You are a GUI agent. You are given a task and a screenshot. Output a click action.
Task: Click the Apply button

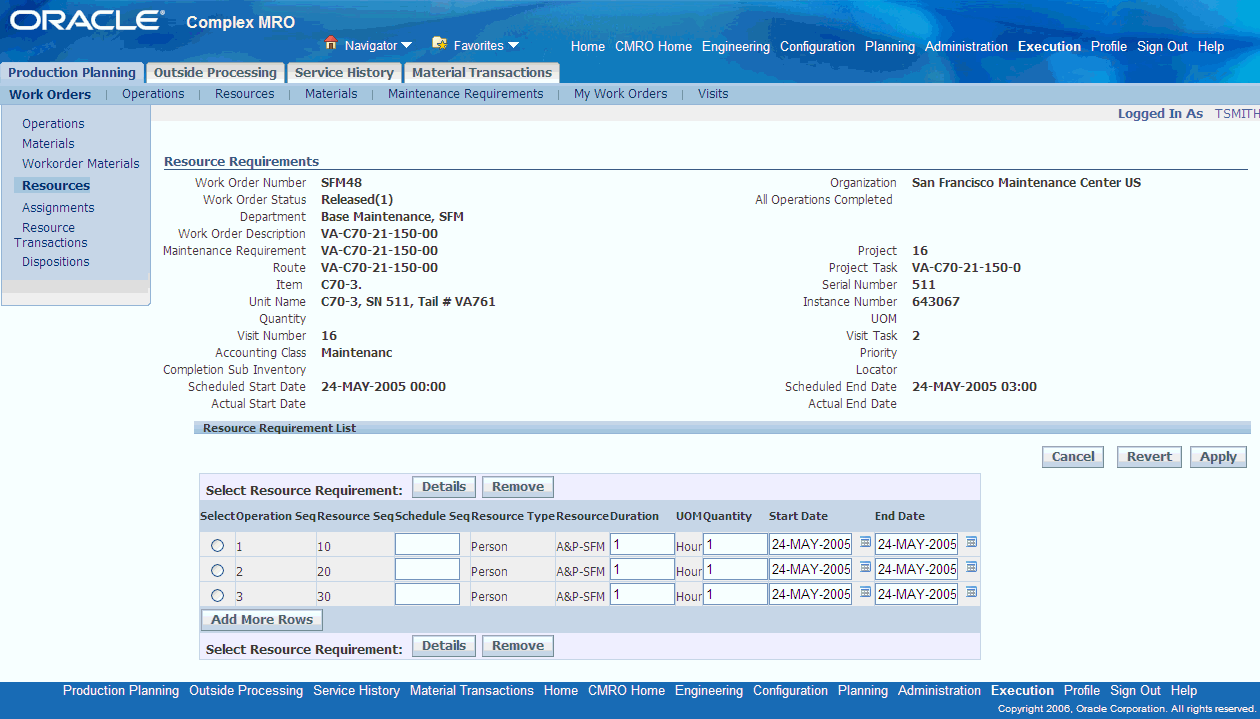[x=1218, y=456]
